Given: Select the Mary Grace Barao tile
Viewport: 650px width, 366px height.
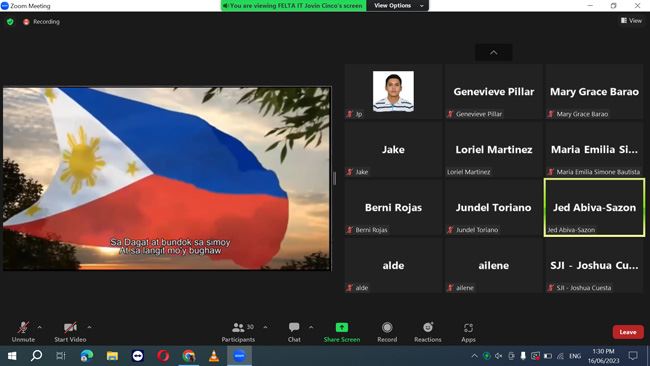Looking at the screenshot, I should click(x=594, y=92).
